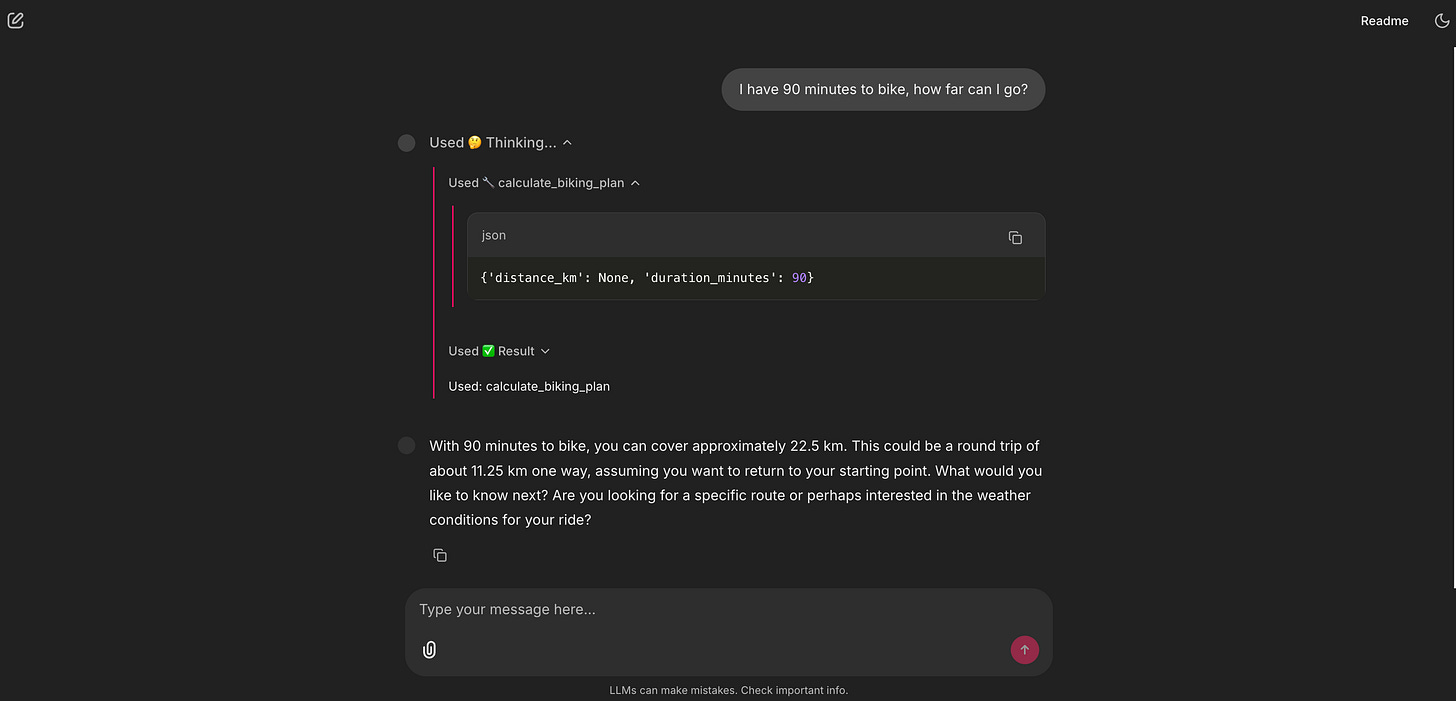Toggle dark mode with the moon icon
The height and width of the screenshot is (701, 1456).
(x=1442, y=20)
